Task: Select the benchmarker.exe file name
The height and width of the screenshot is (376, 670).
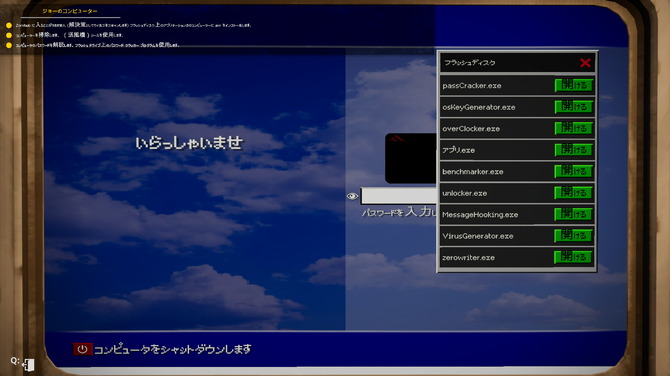Action: coord(473,172)
